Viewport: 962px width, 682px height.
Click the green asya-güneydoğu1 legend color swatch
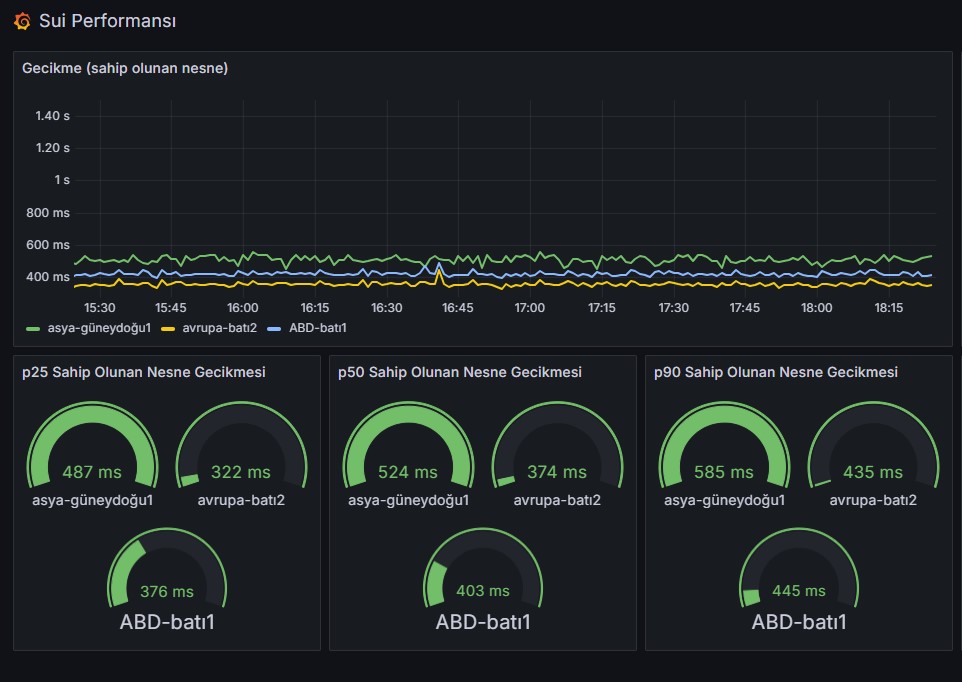(33, 329)
